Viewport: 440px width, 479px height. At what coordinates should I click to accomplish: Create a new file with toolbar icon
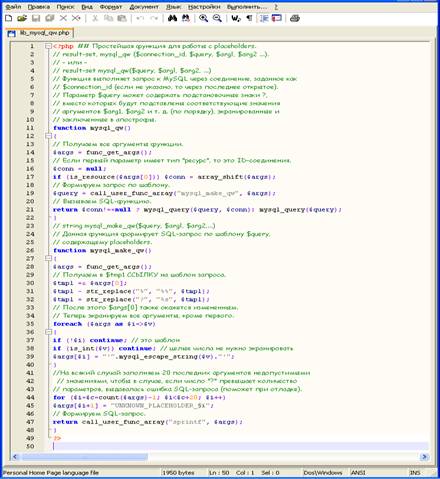click(9, 18)
